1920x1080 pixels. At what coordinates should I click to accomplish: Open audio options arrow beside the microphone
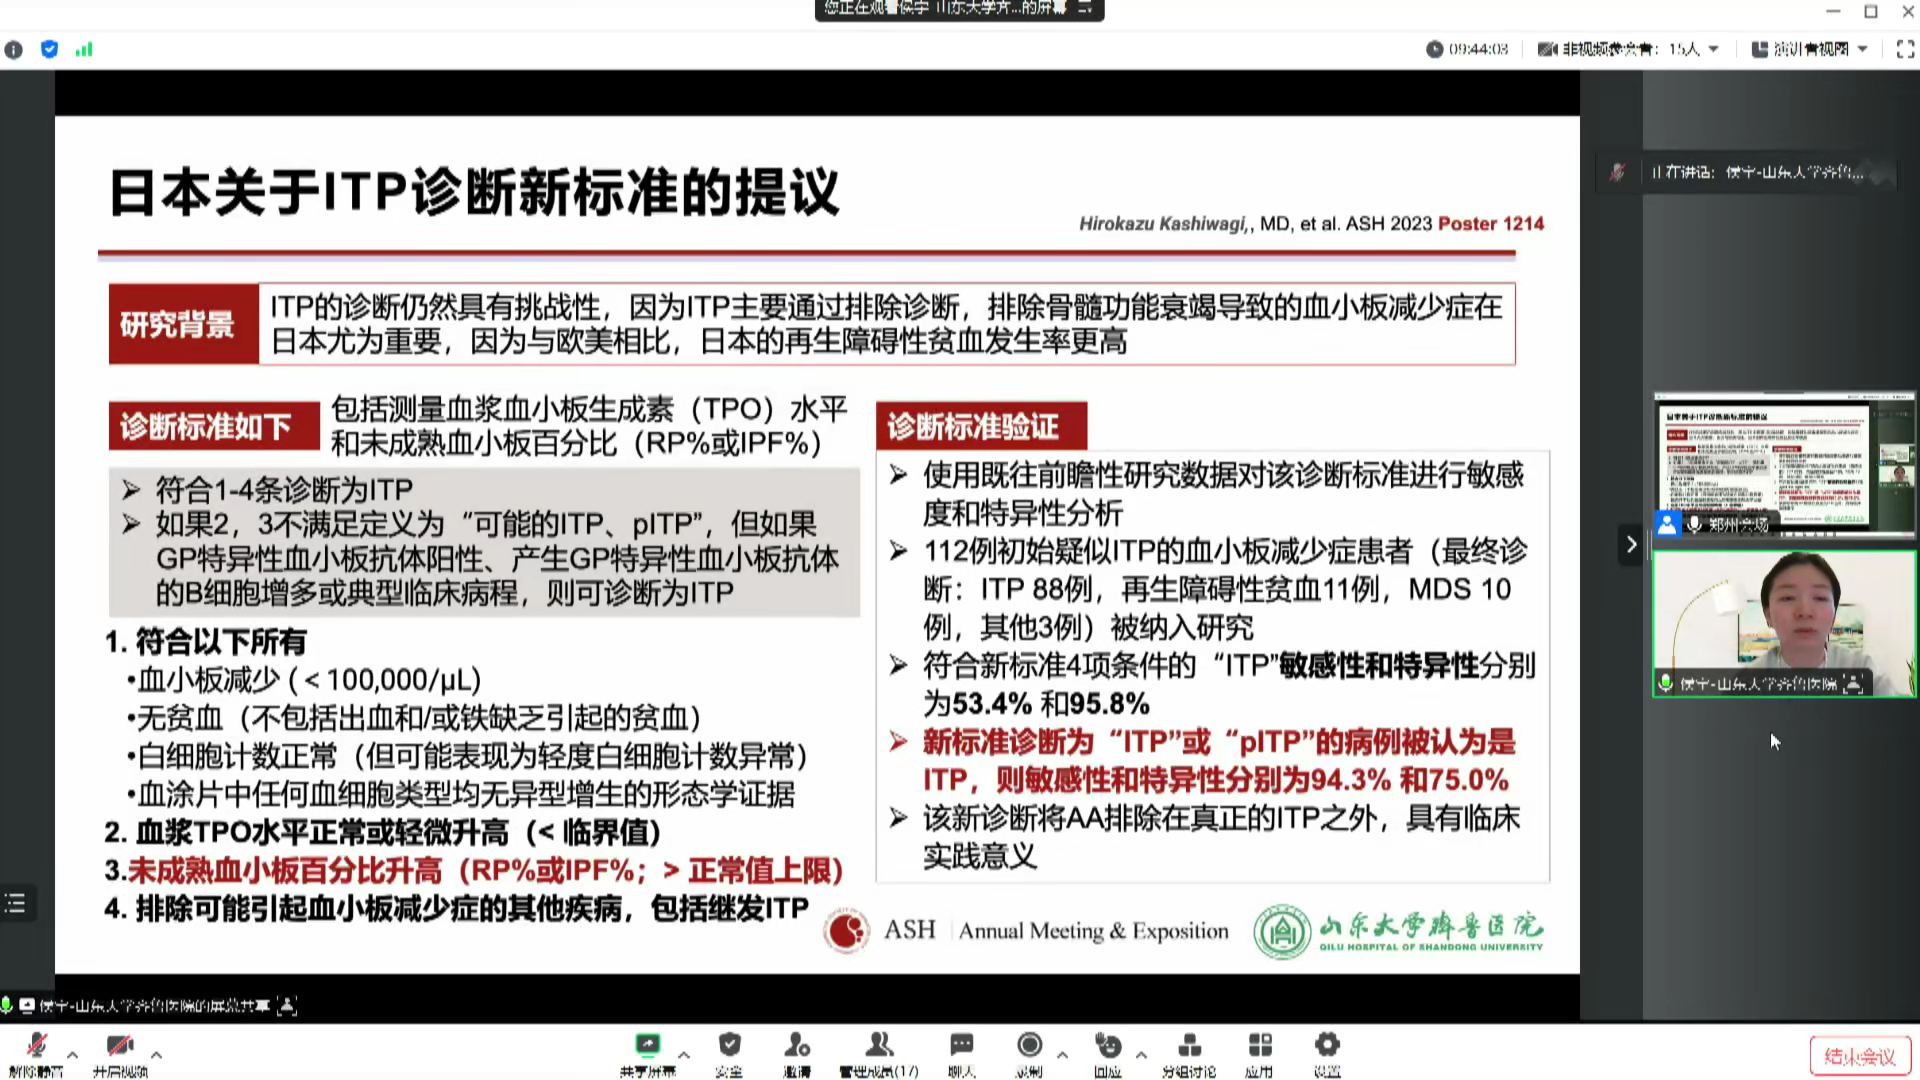click(72, 1054)
